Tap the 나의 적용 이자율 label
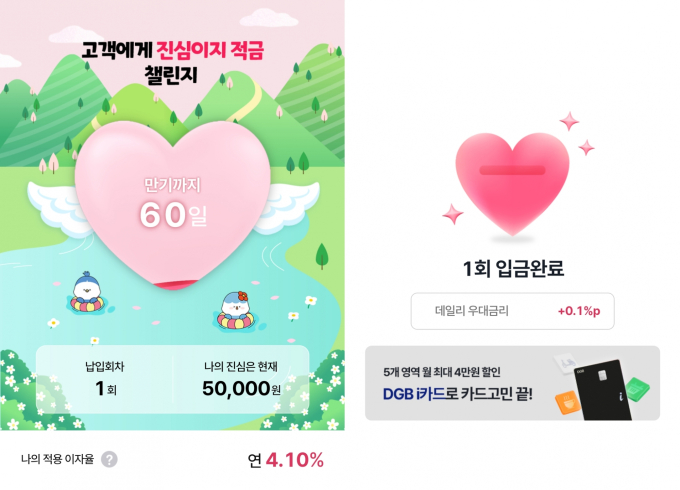 57,459
